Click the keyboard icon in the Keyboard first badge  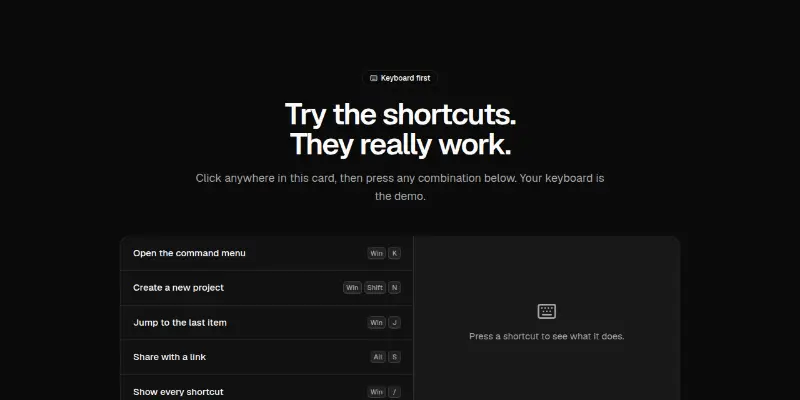373,78
